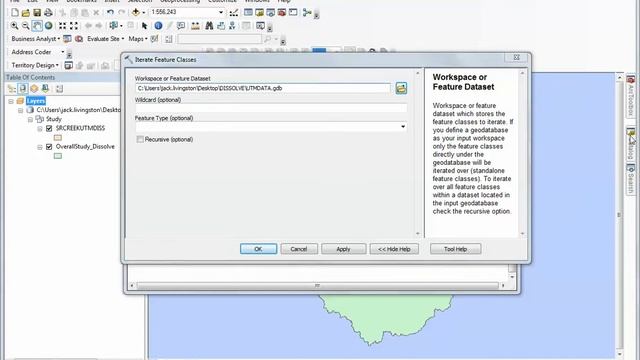Select the Select Elements arrow tool
Viewport: 640px width, 360px height.
[x=144, y=26]
